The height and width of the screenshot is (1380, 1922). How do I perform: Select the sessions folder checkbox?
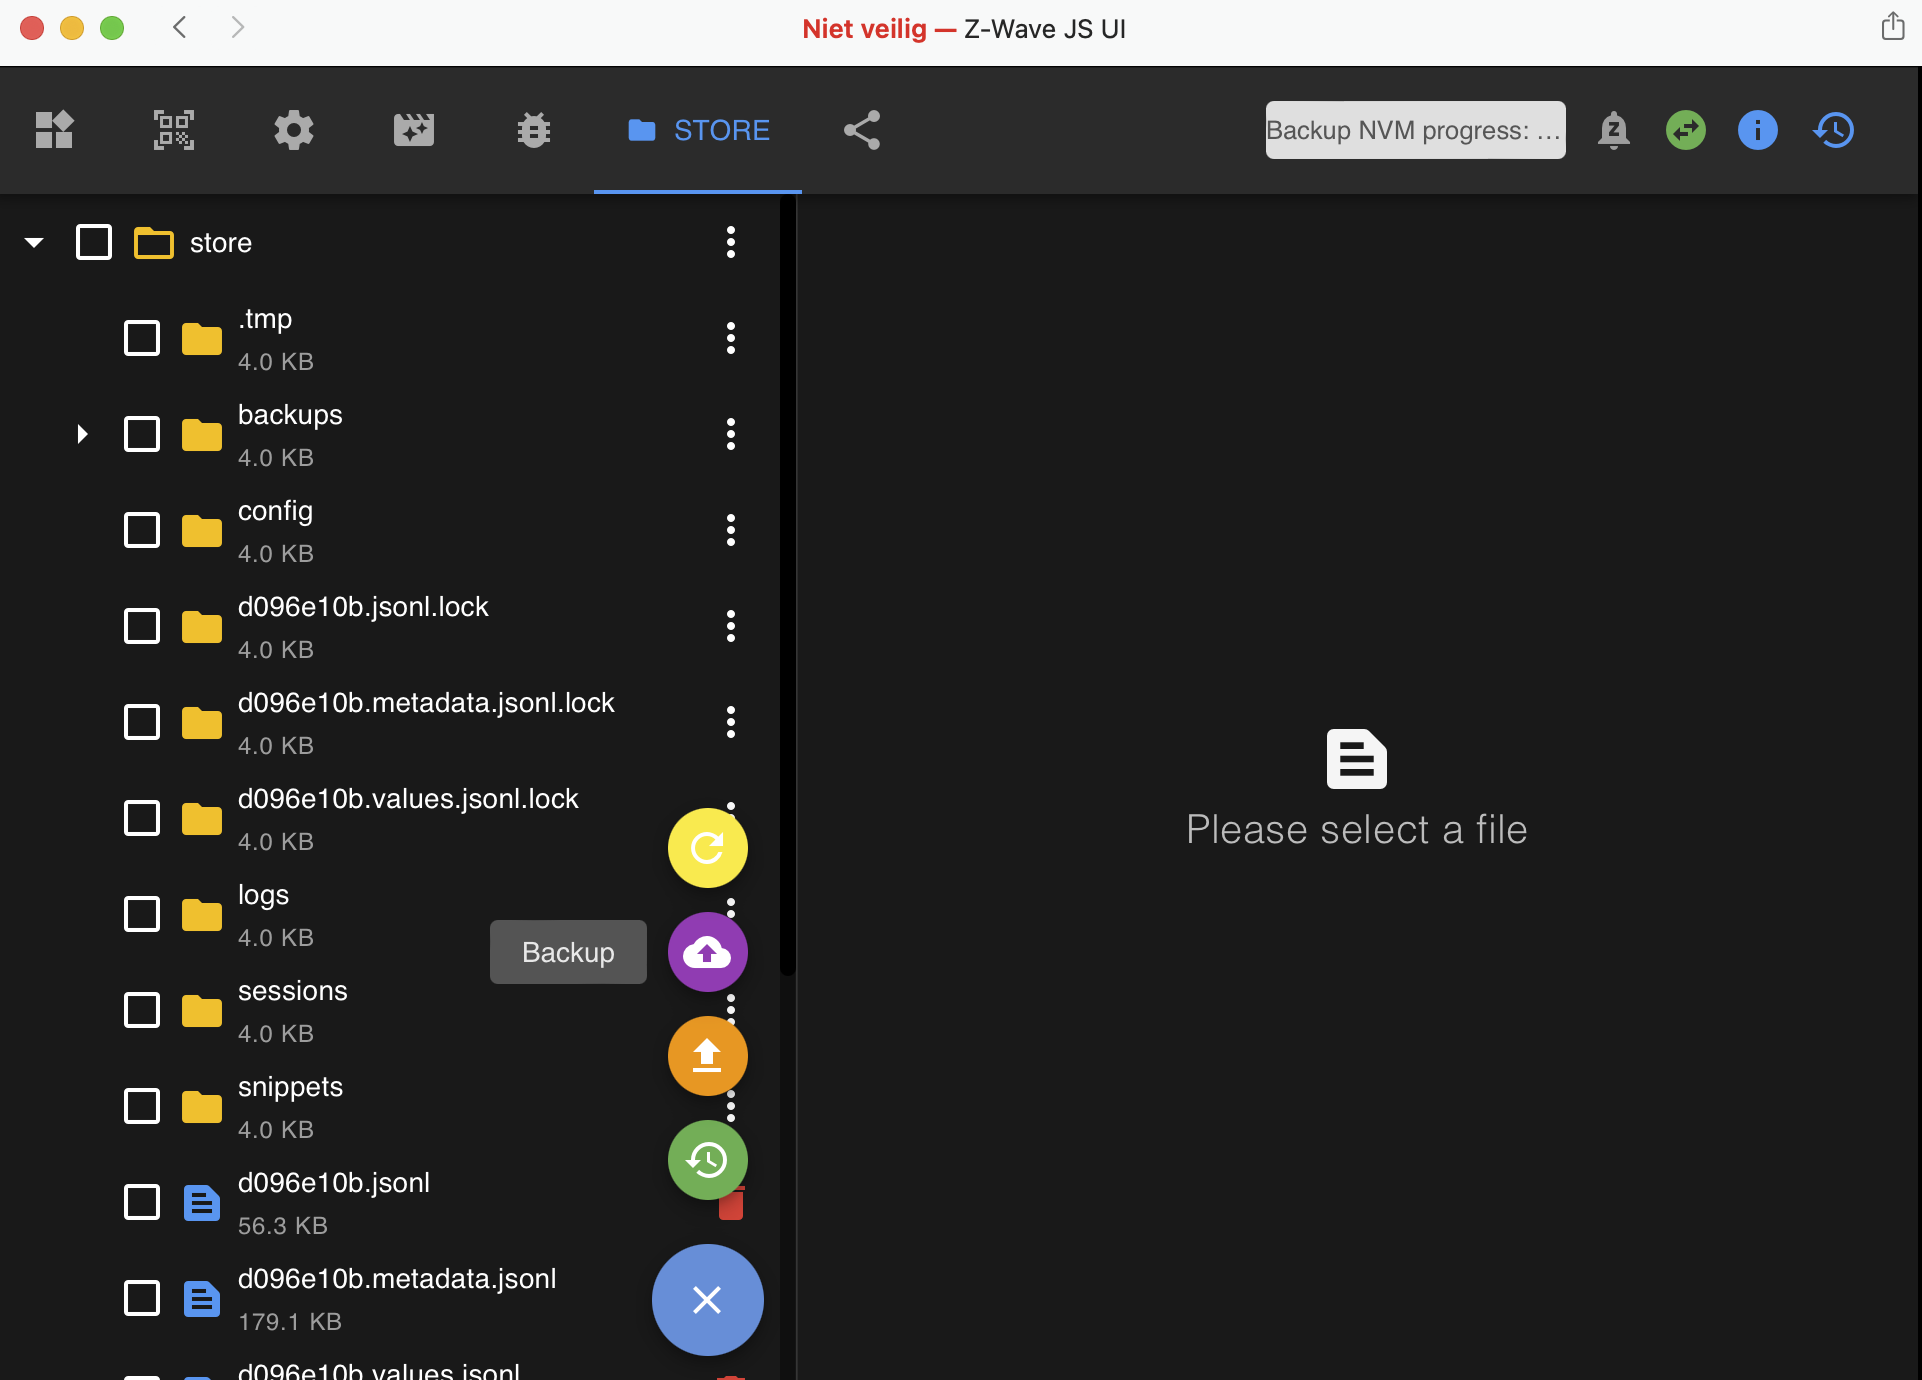click(142, 1010)
